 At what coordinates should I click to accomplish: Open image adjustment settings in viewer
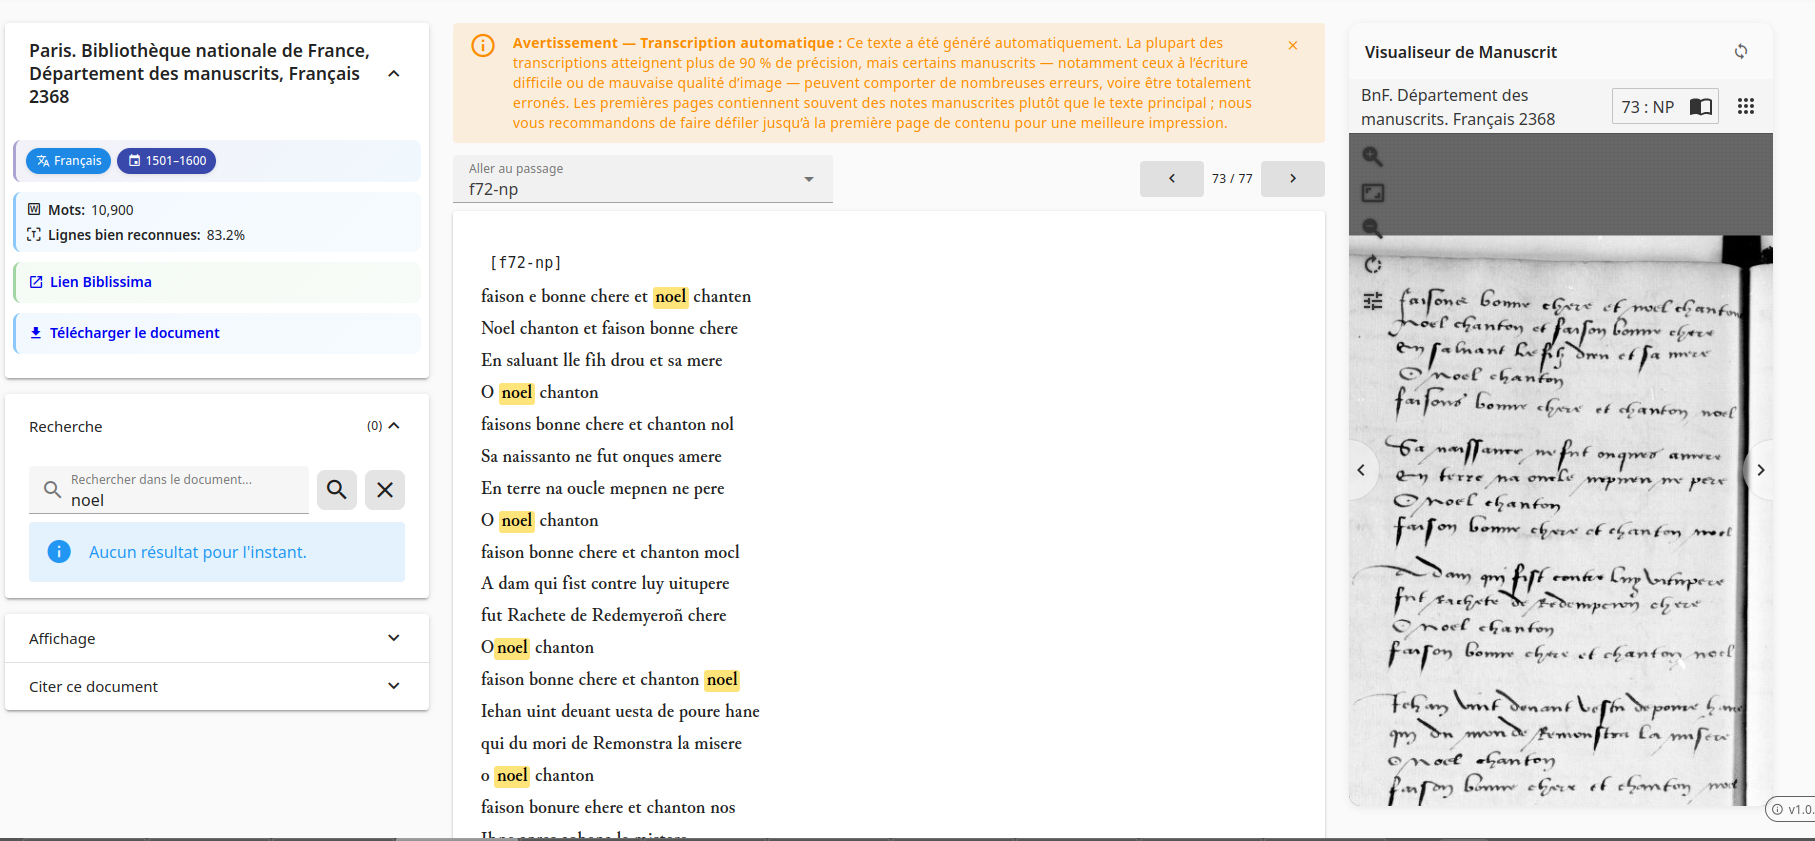1373,301
